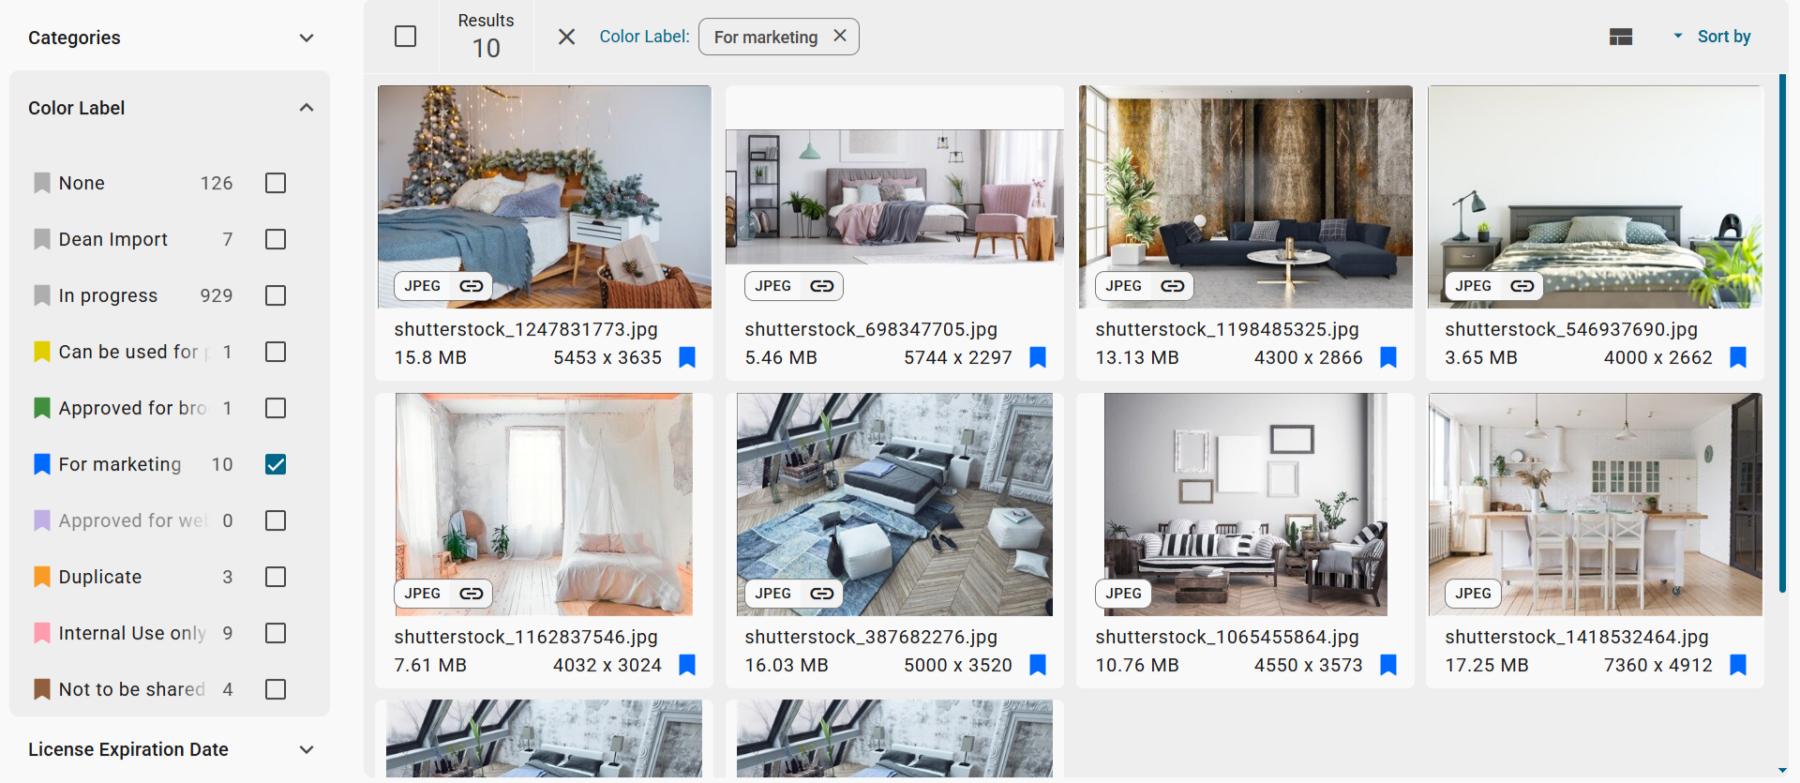Switch the gallery view layout icon
This screenshot has width=1800, height=783.
[x=1621, y=37]
